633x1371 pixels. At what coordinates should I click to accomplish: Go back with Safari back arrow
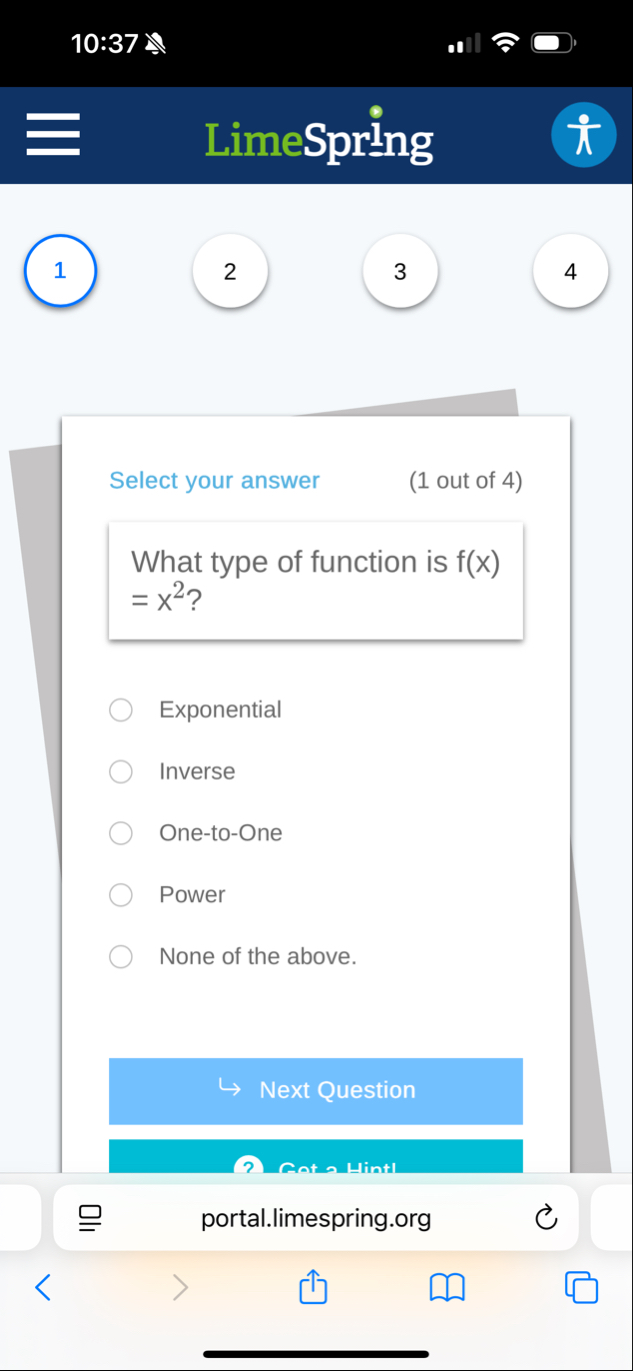point(43,1287)
